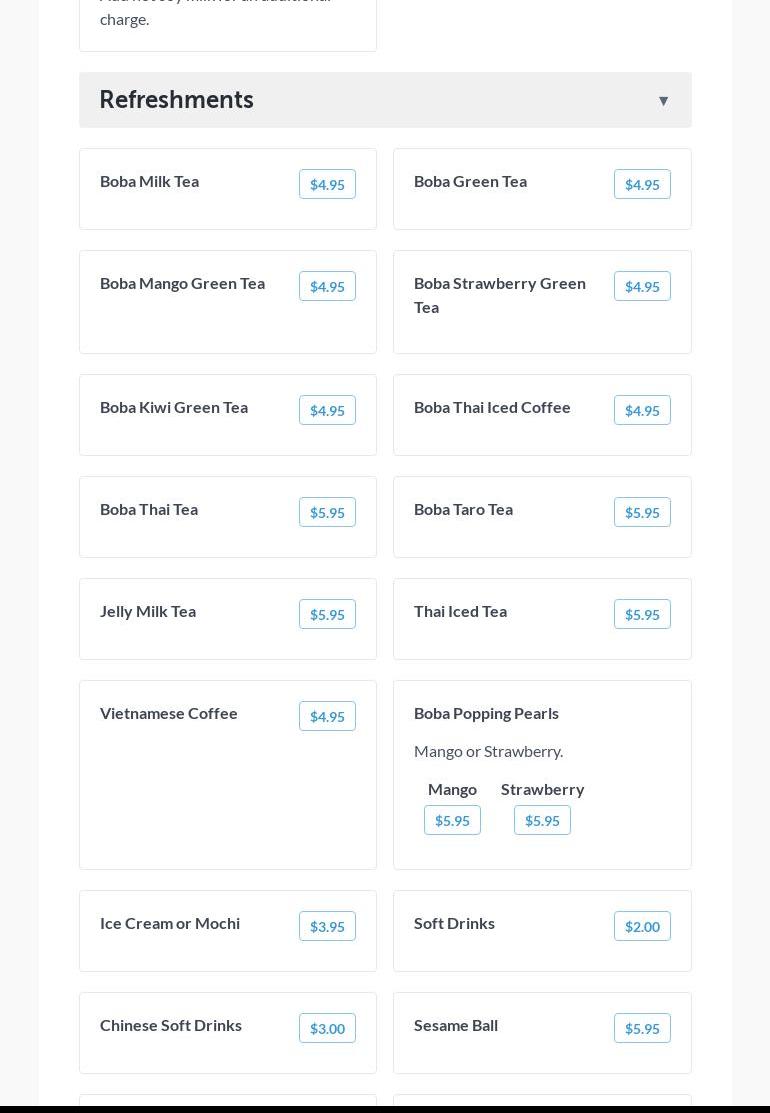The image size is (770, 1113).
Task: Click the Boba Taro Tea price button
Action: tap(642, 513)
